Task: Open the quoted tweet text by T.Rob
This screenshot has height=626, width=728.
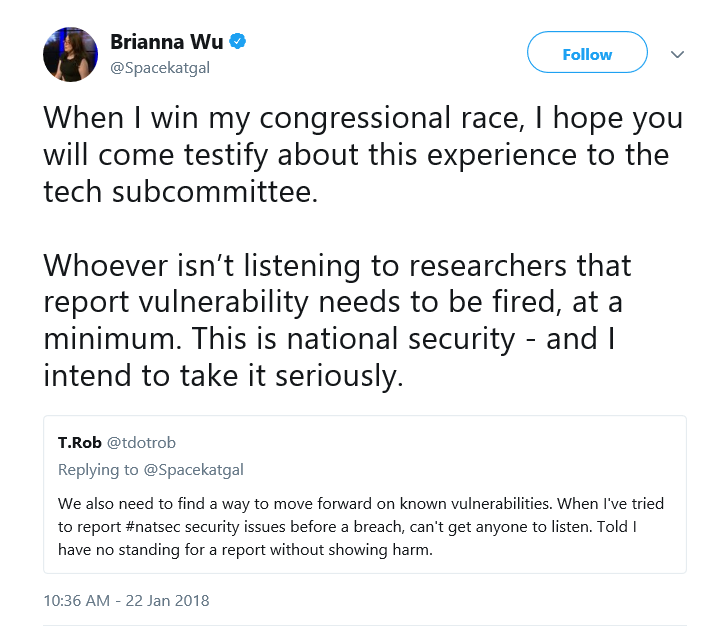Action: [361, 527]
